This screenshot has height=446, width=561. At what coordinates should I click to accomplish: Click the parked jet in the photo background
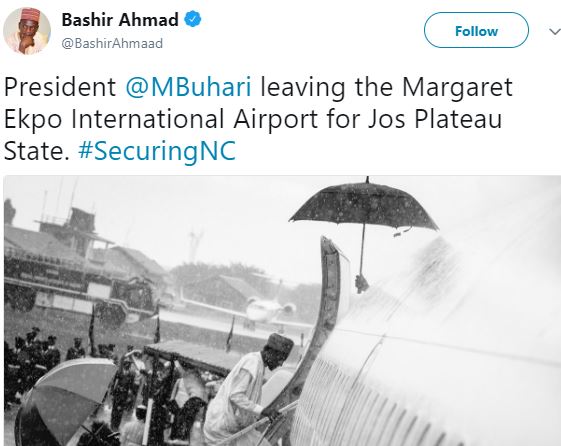click(267, 310)
